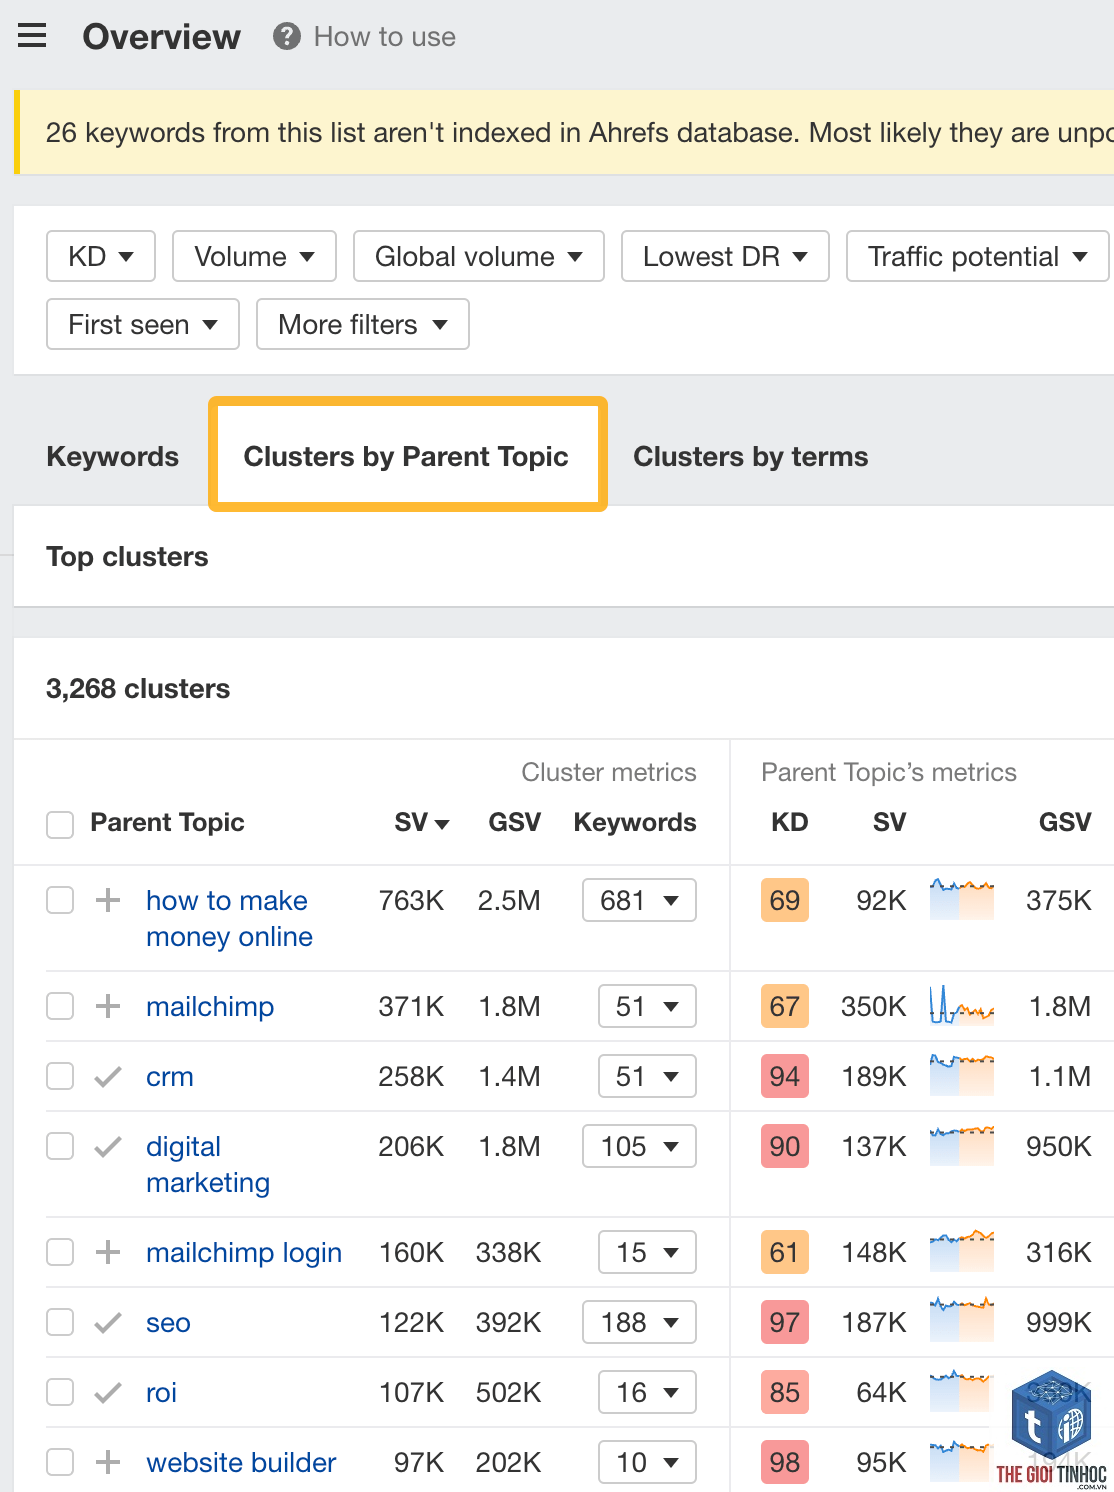1114x1492 pixels.
Task: Sort clusters by the SV column arrow
Action: [x=442, y=824]
